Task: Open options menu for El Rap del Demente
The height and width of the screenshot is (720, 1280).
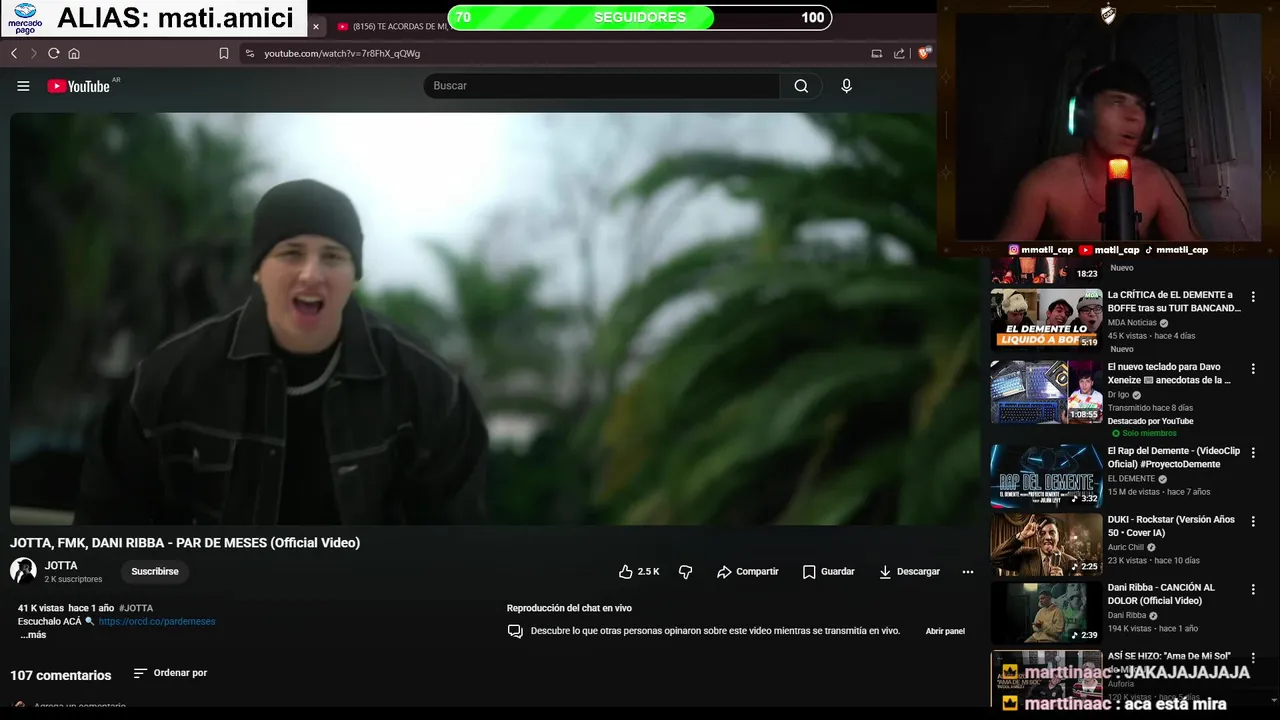Action: (1253, 453)
